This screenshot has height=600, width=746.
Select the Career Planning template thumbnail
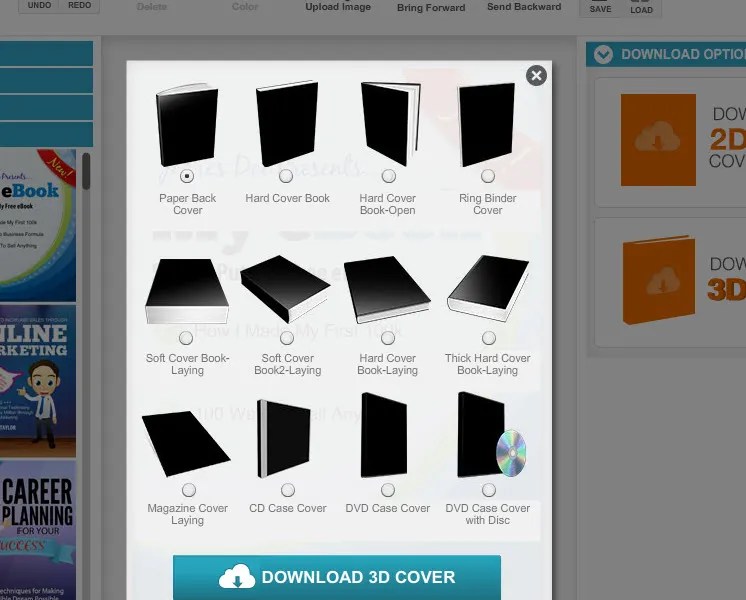[38, 530]
